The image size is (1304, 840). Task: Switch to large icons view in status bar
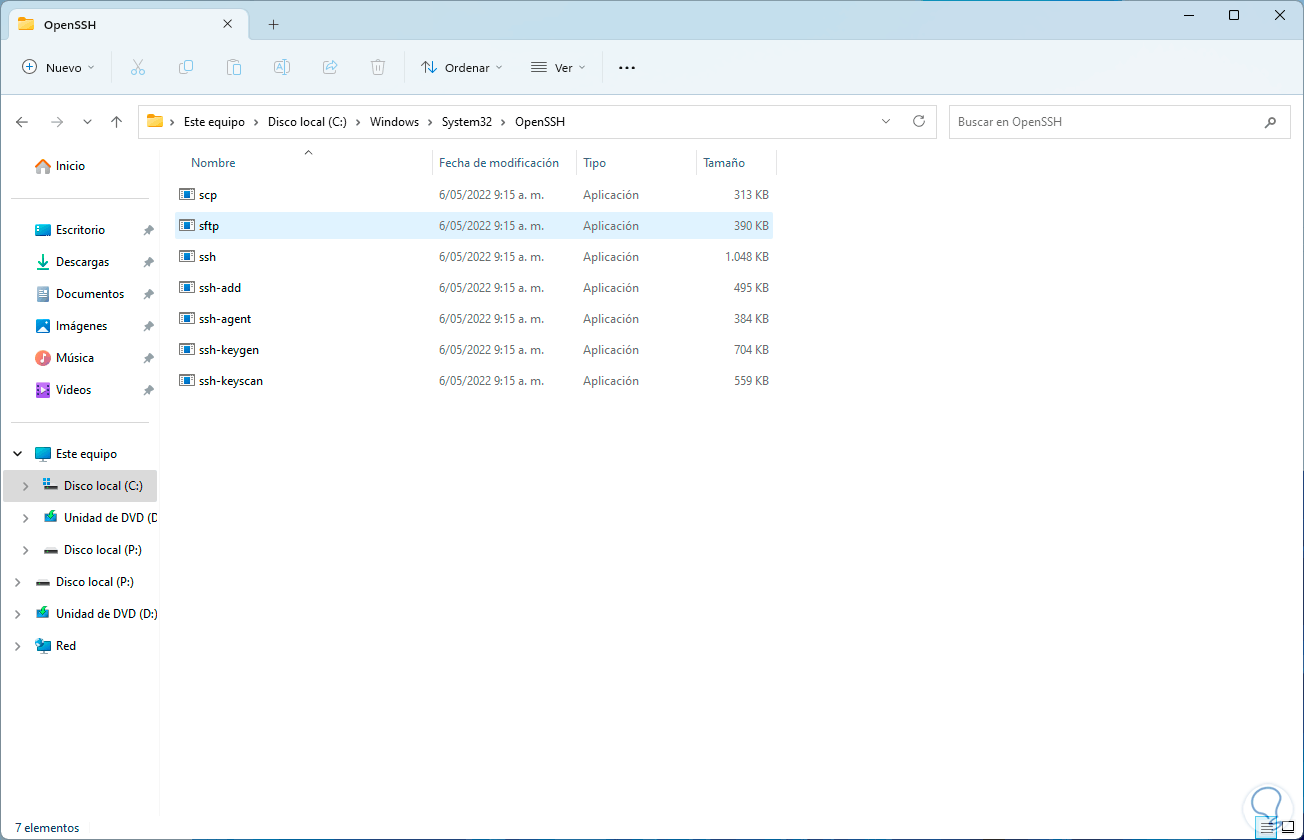pyautogui.click(x=1288, y=827)
